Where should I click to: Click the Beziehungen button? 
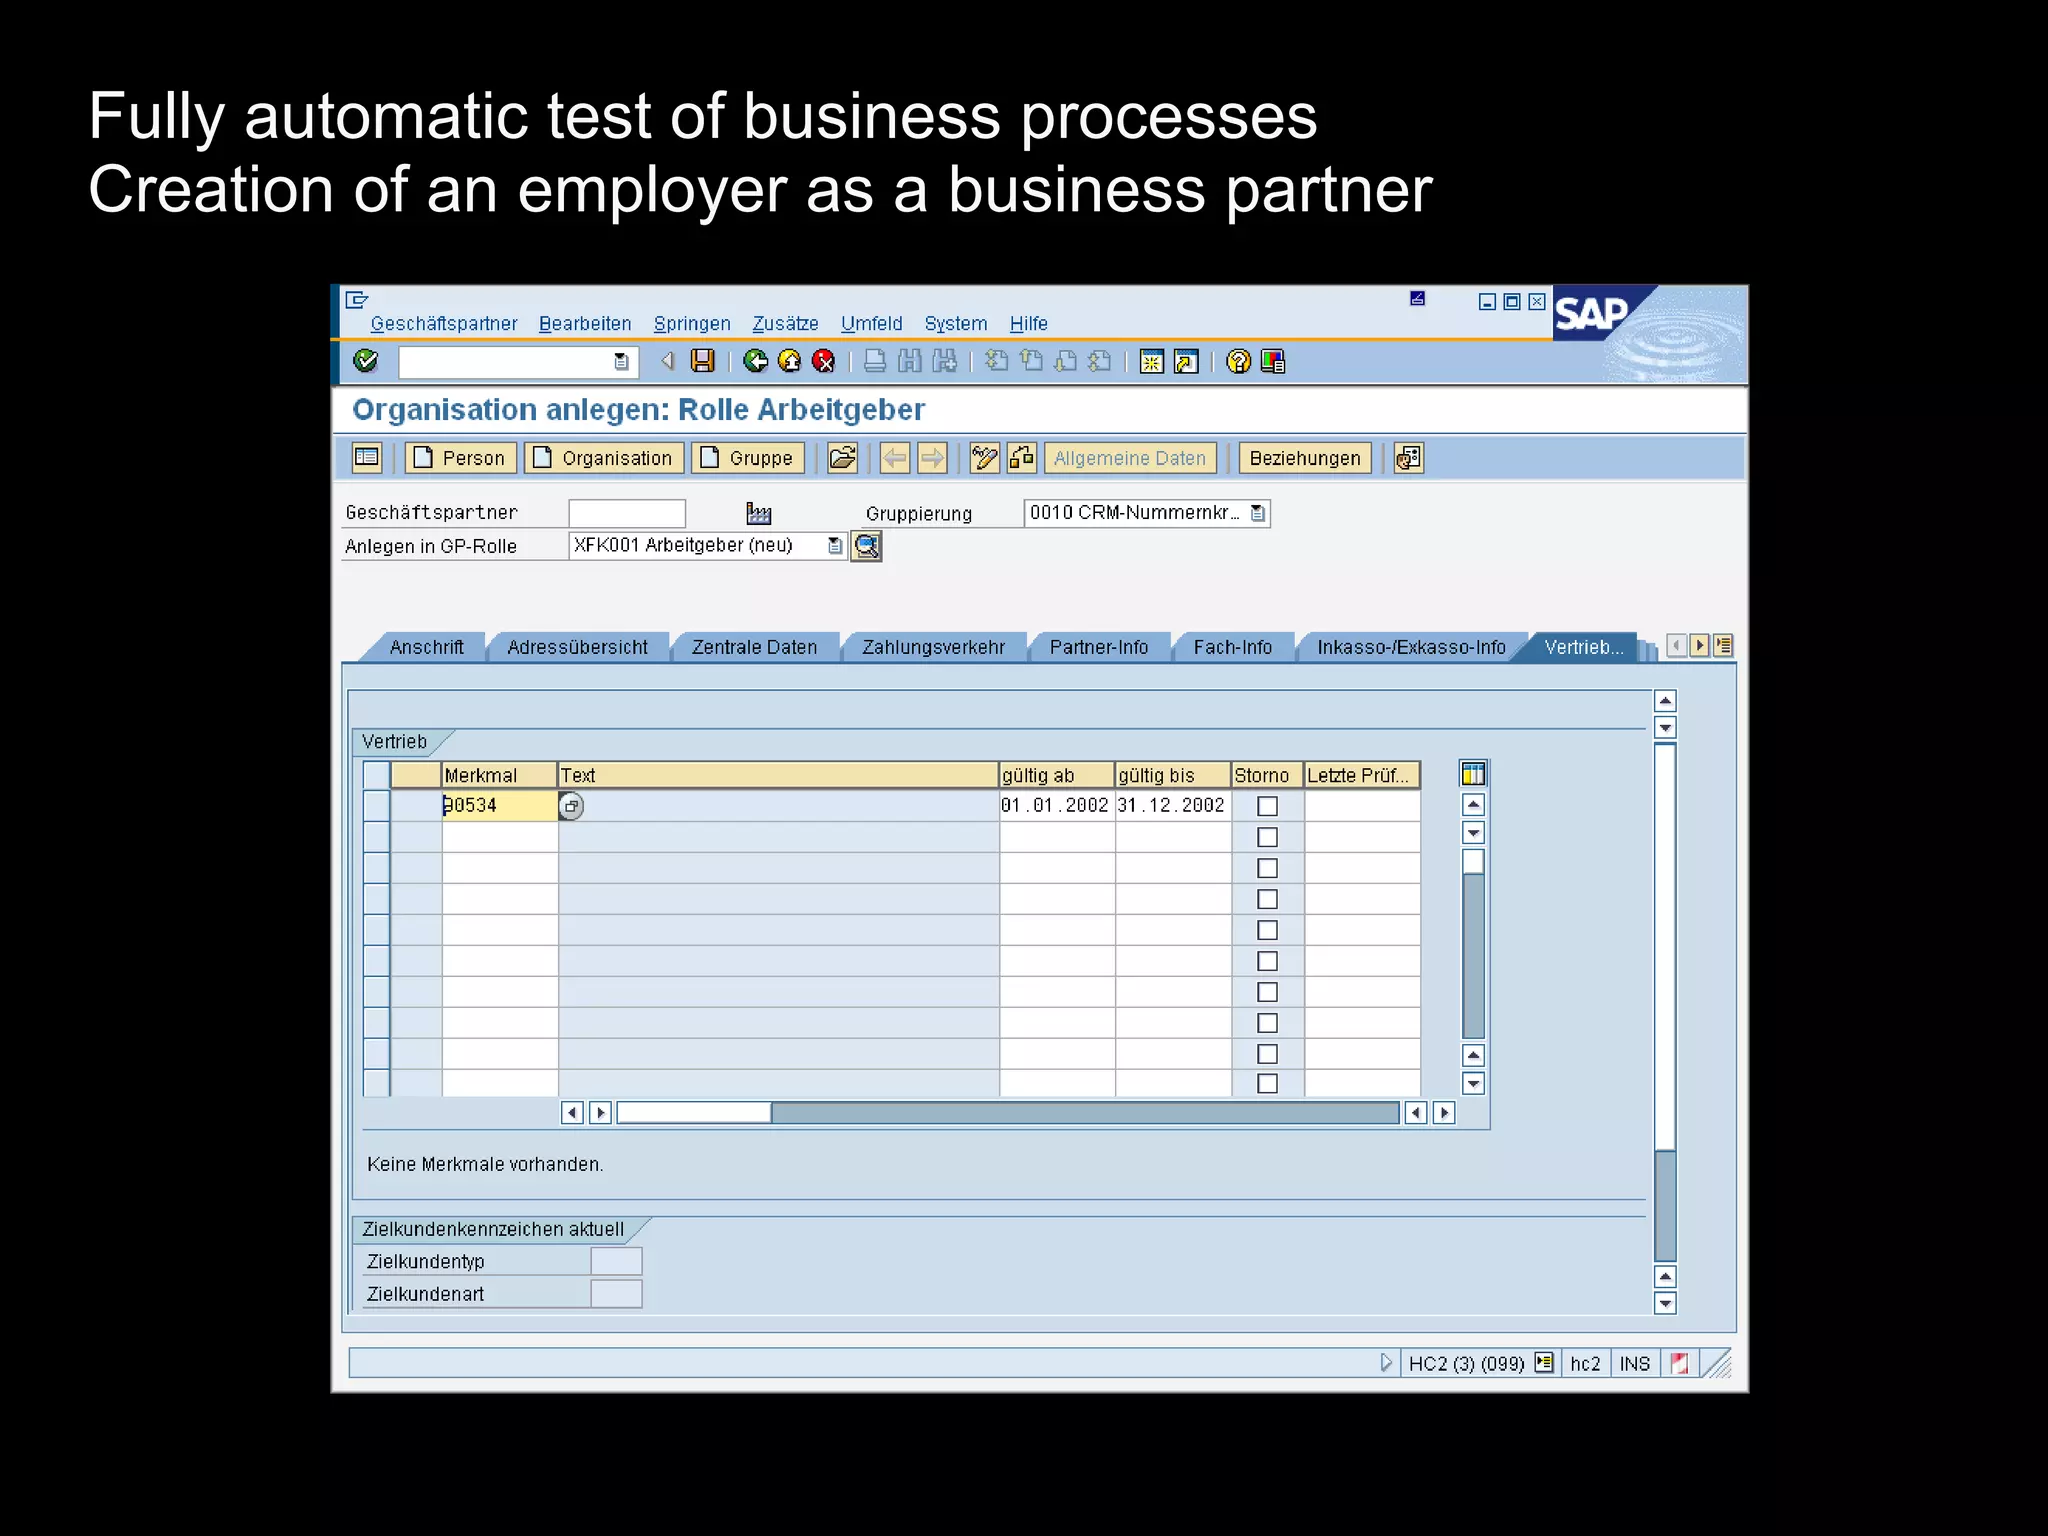point(1305,458)
